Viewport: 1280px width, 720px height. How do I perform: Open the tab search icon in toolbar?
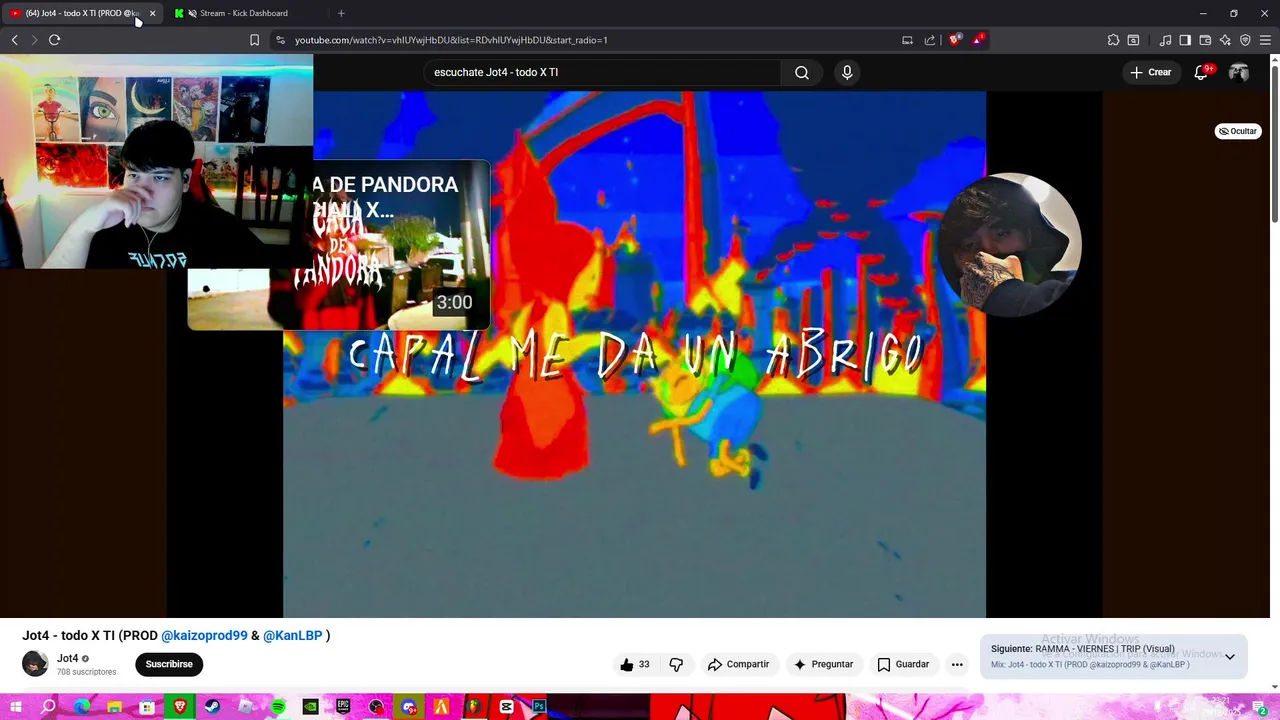1133,40
